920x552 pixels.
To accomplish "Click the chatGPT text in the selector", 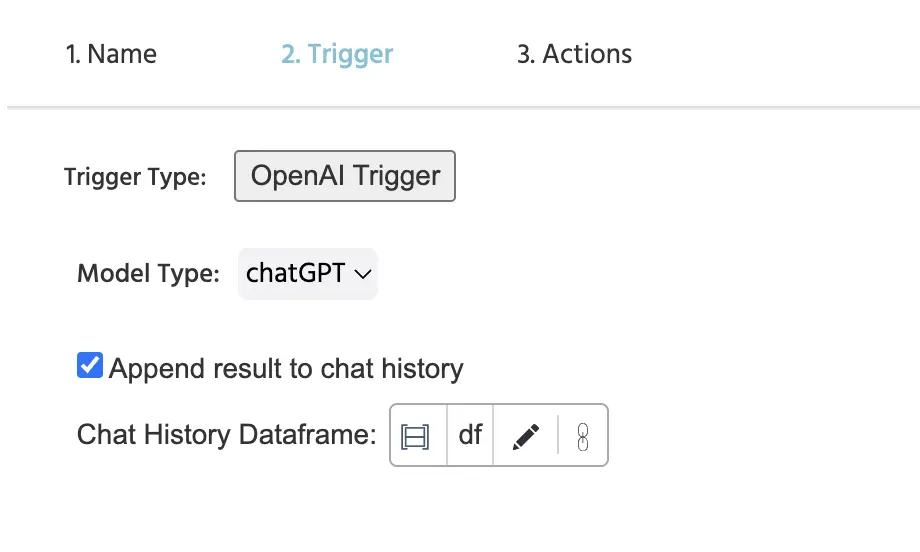I will click(295, 273).
